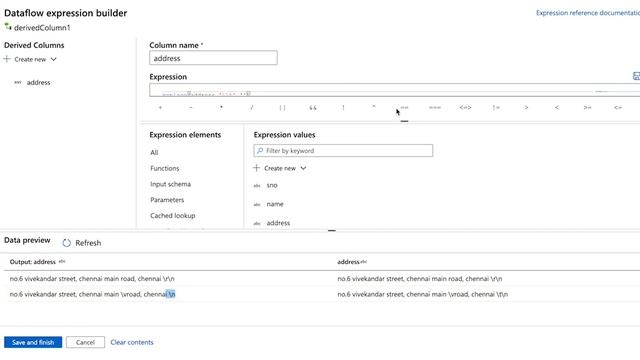Viewport: 640px width, 360px height.
Task: Insert the name column into the expression
Action: [x=275, y=204]
